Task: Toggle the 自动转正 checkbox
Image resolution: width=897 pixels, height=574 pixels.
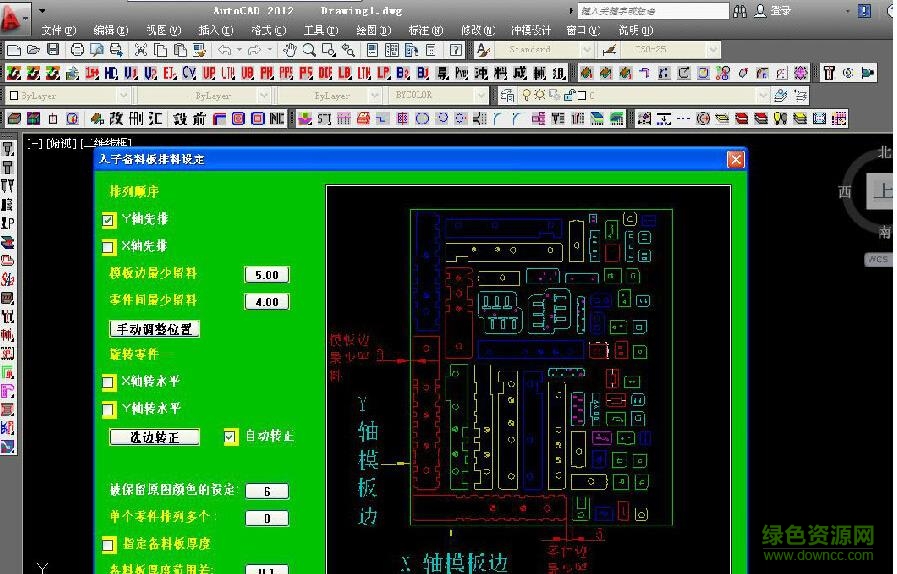Action: click(230, 437)
